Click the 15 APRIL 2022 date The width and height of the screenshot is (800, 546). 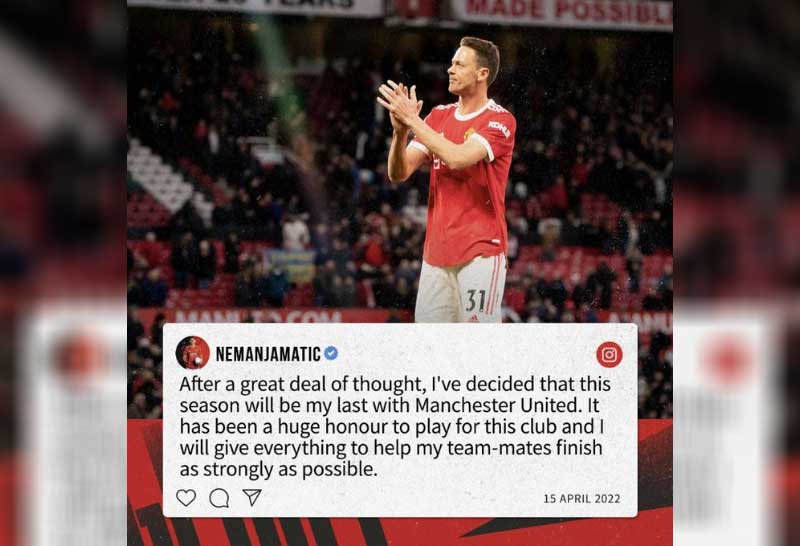click(582, 499)
